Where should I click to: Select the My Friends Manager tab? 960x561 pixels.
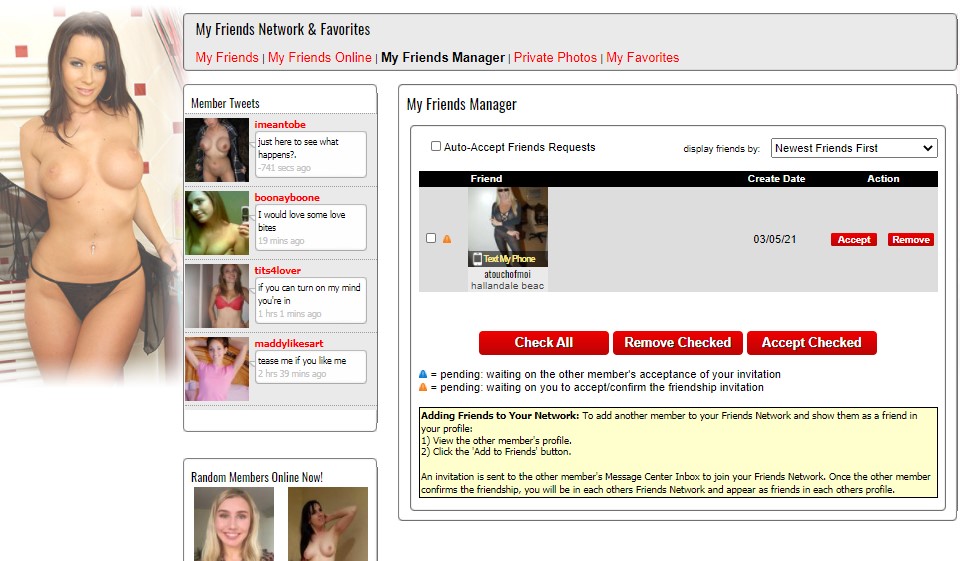pos(443,58)
